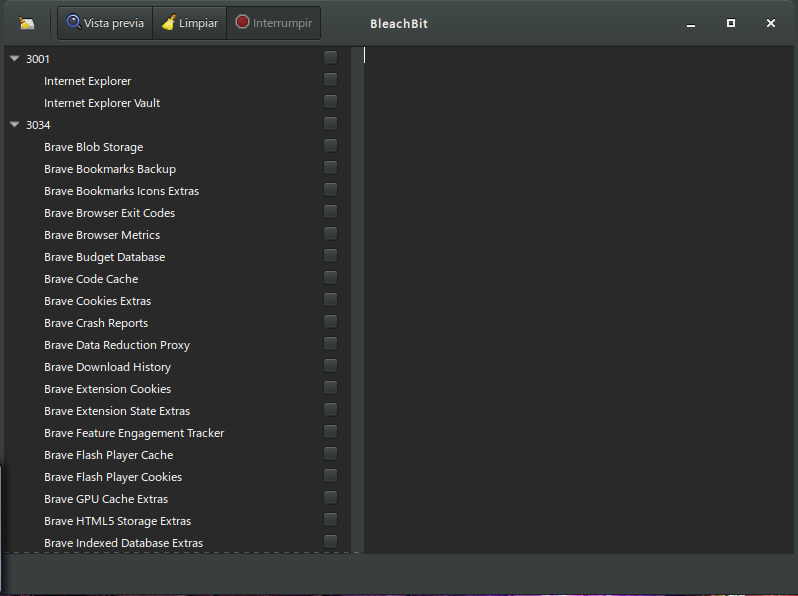The height and width of the screenshot is (596, 798).
Task: Select Brave Indexed Database Extras entry
Action: coord(124,543)
